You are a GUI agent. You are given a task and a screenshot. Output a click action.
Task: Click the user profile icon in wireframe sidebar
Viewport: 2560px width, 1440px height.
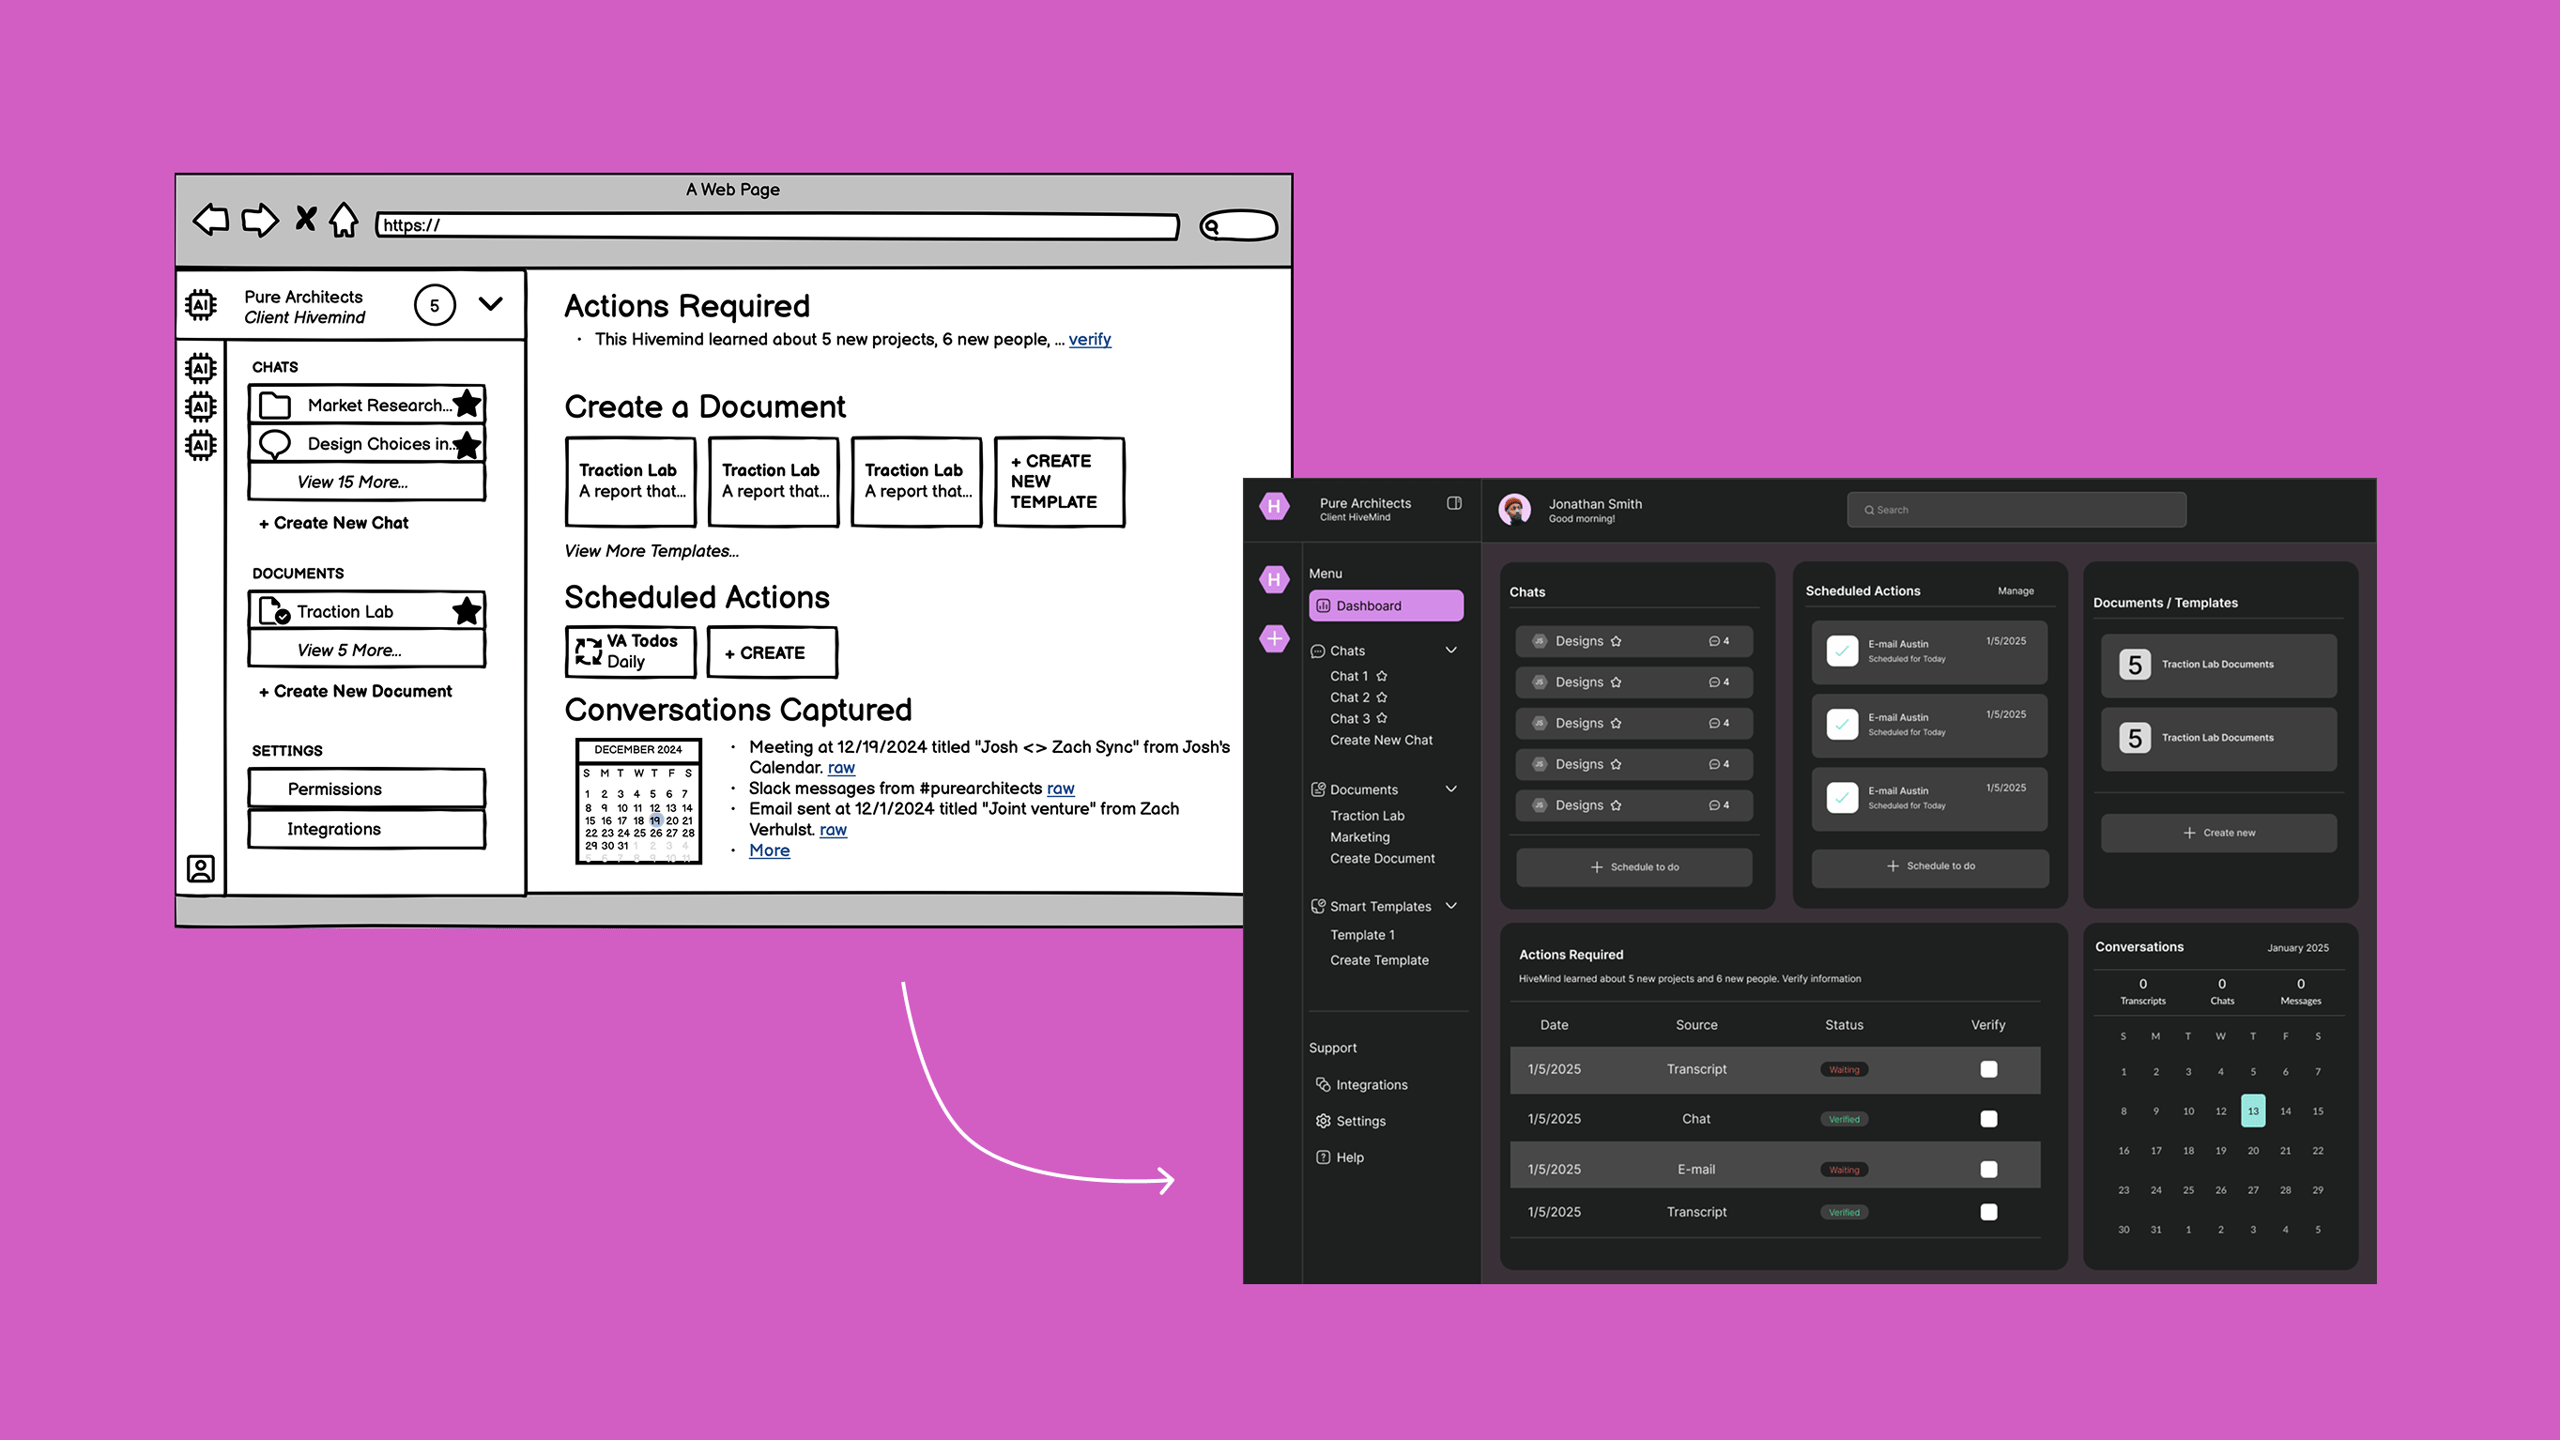201,868
